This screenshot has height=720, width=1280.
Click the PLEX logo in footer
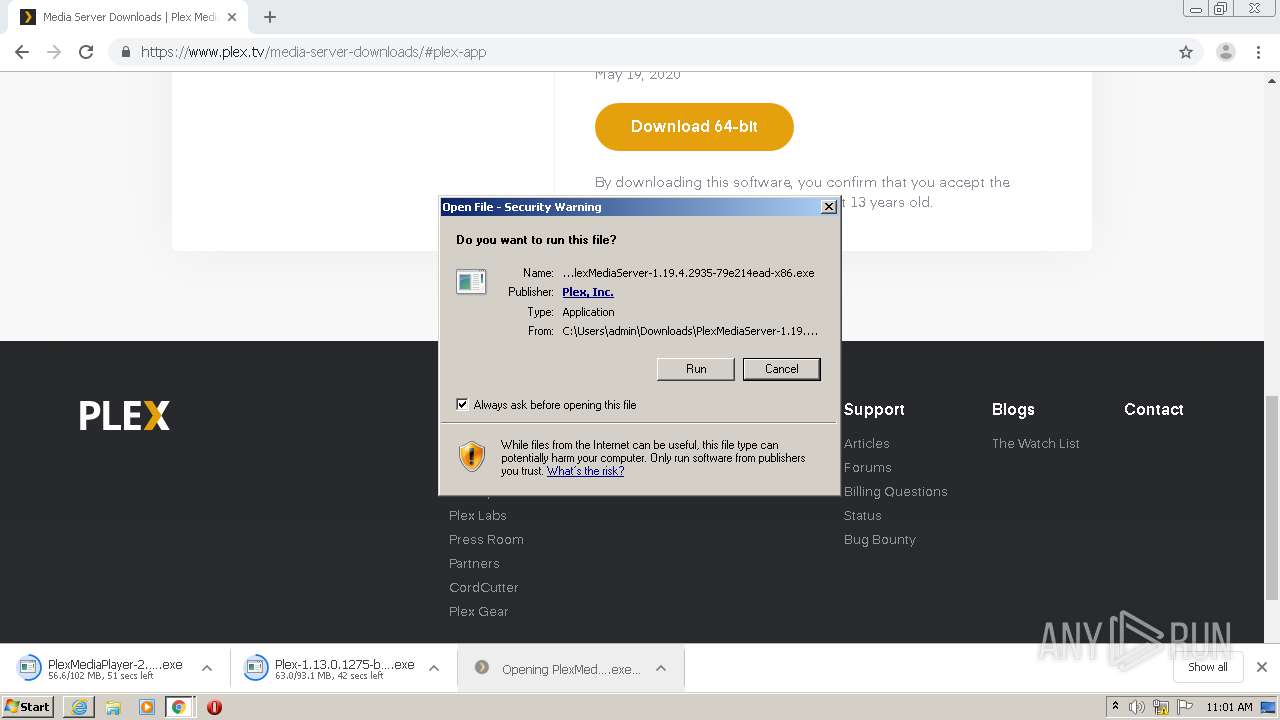(125, 415)
